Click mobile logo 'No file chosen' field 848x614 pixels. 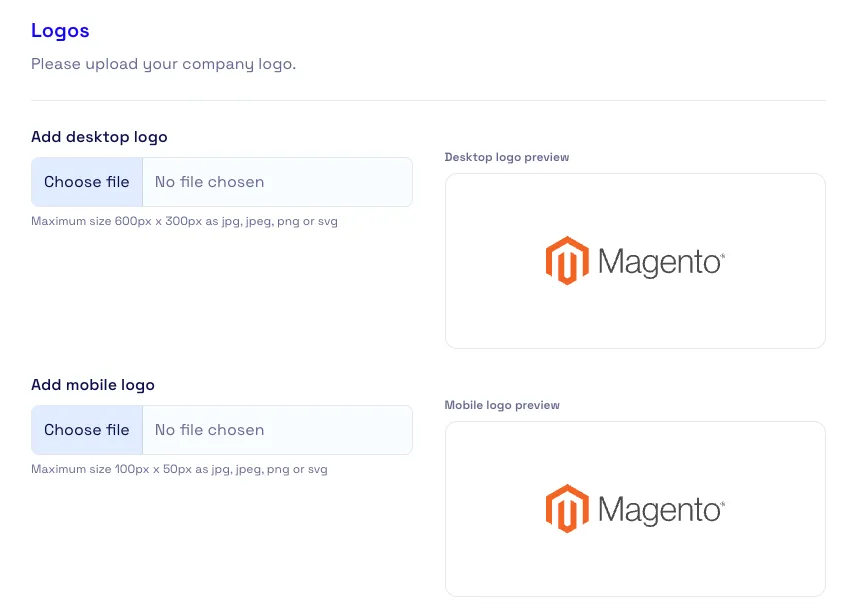[277, 430]
